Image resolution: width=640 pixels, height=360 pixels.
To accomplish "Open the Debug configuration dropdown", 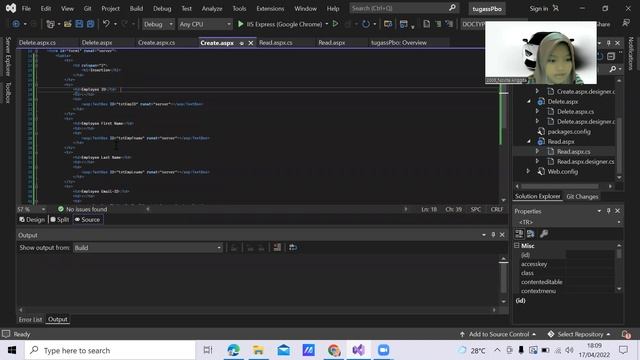I will (158, 24).
